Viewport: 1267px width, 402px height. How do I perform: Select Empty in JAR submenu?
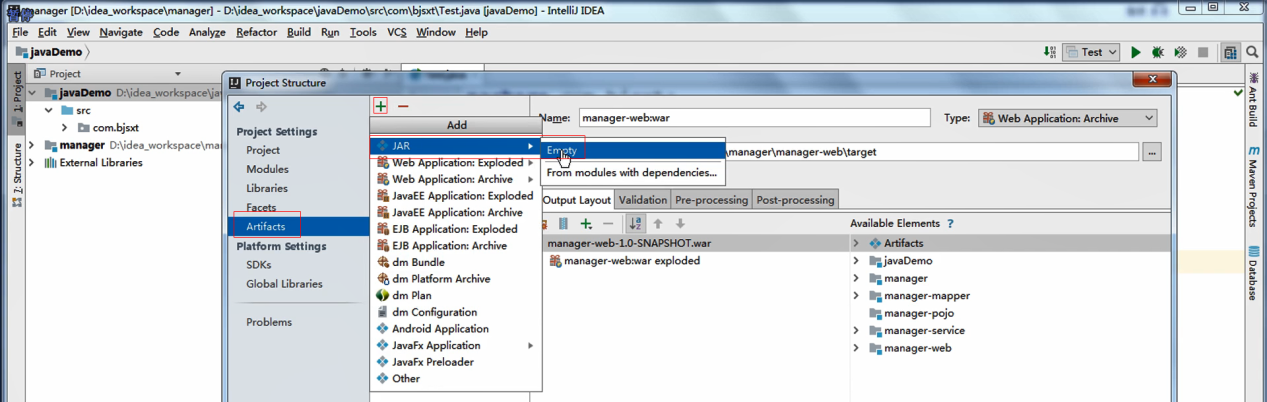tap(632, 151)
